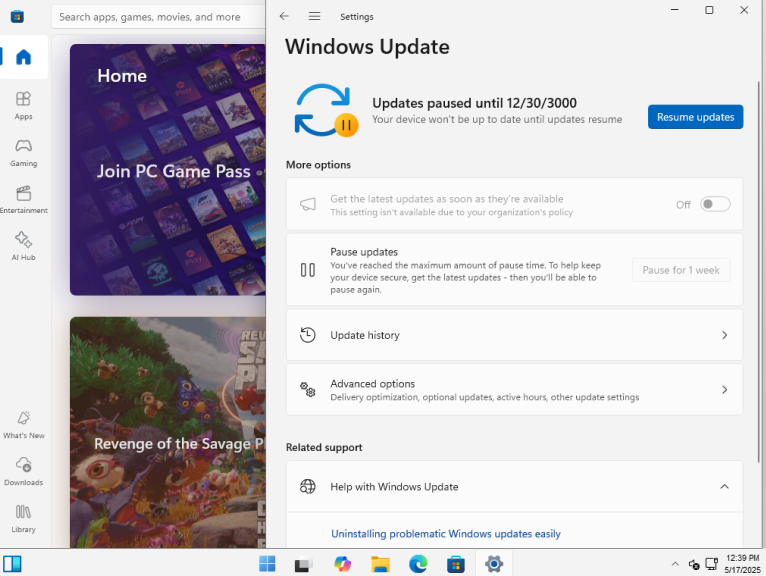
Task: Click the speaker muted tray icon
Action: point(694,565)
